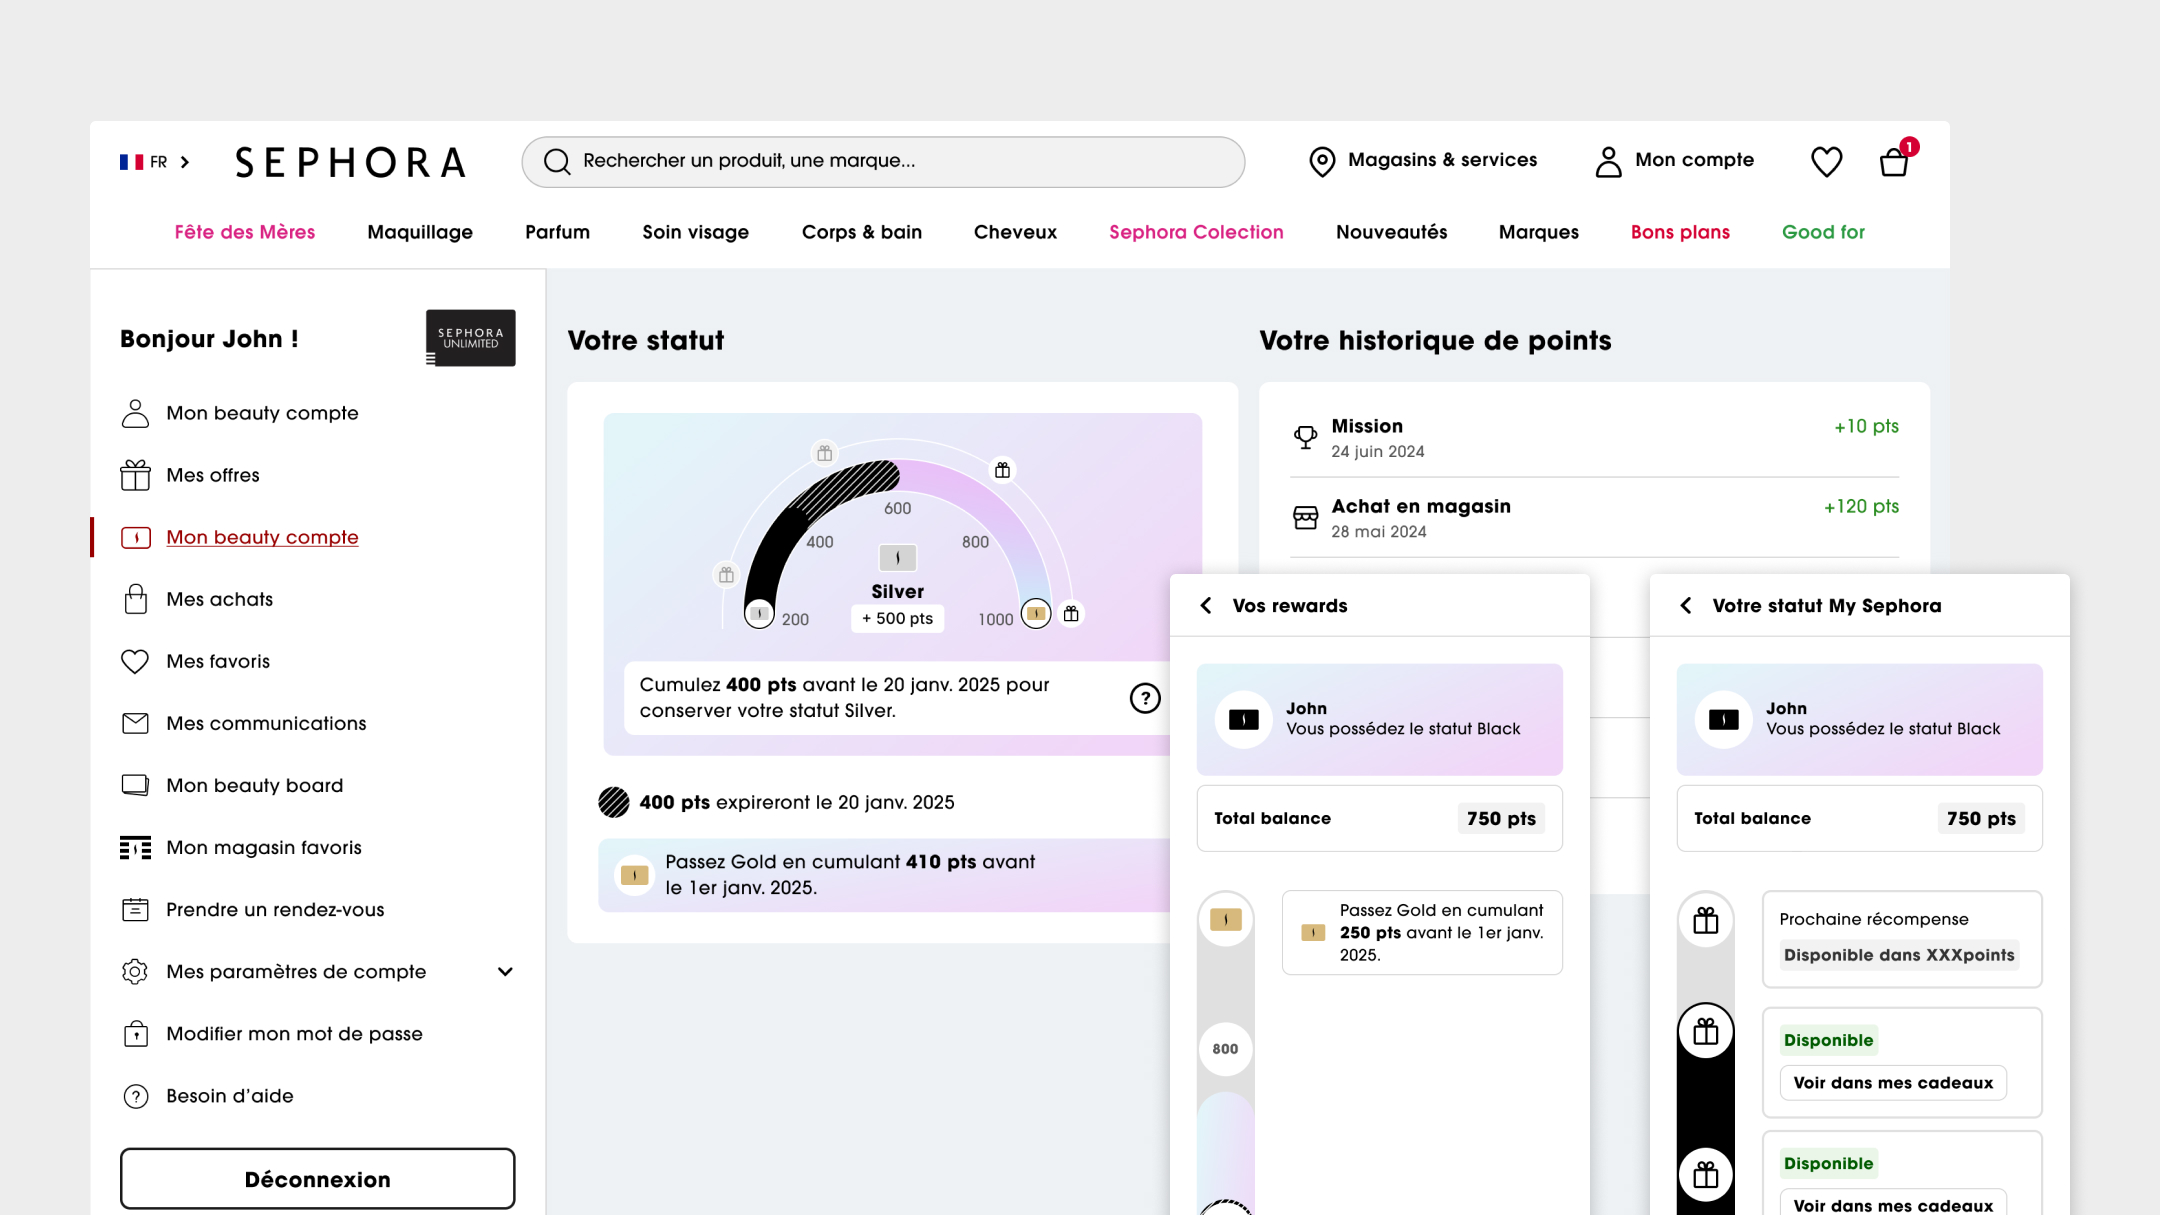
Task: Open the FR language selector
Action: pyautogui.click(x=155, y=162)
